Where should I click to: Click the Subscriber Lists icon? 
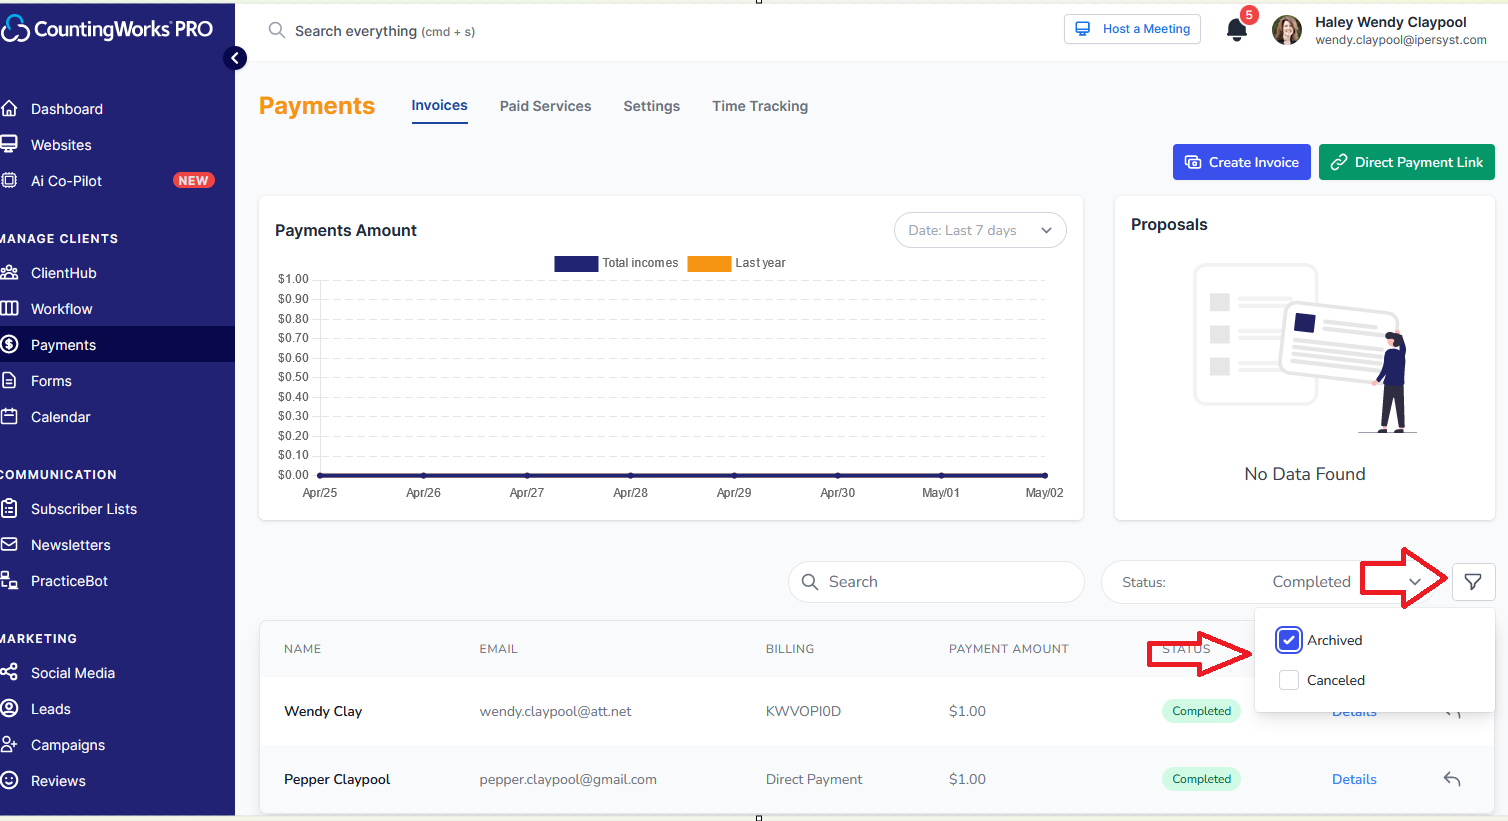click(9, 508)
